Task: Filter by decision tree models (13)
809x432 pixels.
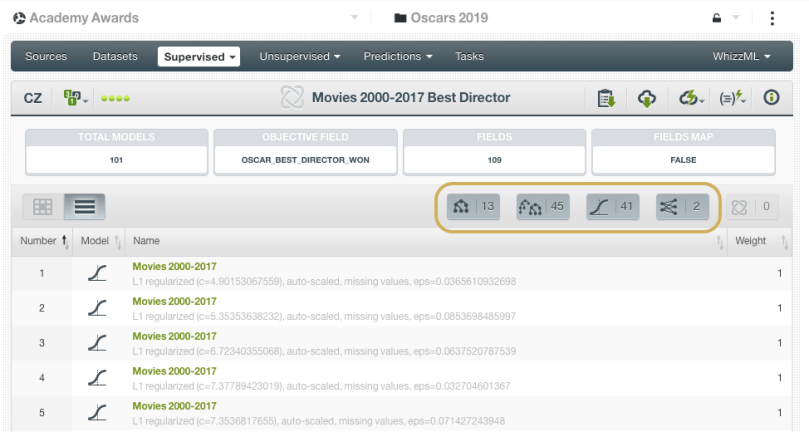Action: [x=473, y=207]
